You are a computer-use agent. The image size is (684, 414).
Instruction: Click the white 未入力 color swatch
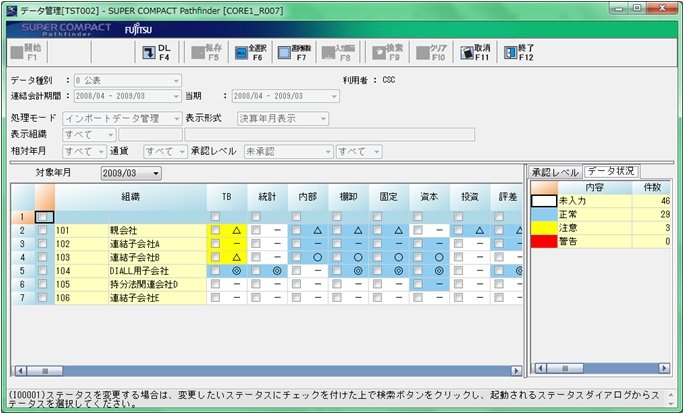tap(544, 201)
